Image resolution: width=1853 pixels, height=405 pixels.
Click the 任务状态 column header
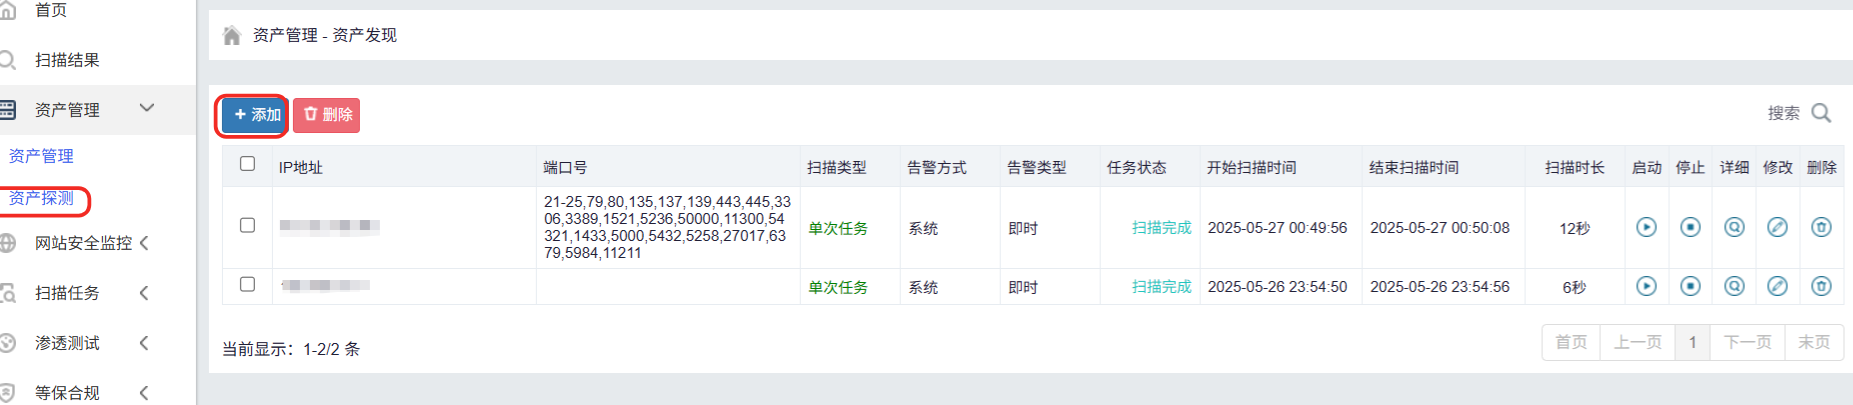pos(1137,168)
